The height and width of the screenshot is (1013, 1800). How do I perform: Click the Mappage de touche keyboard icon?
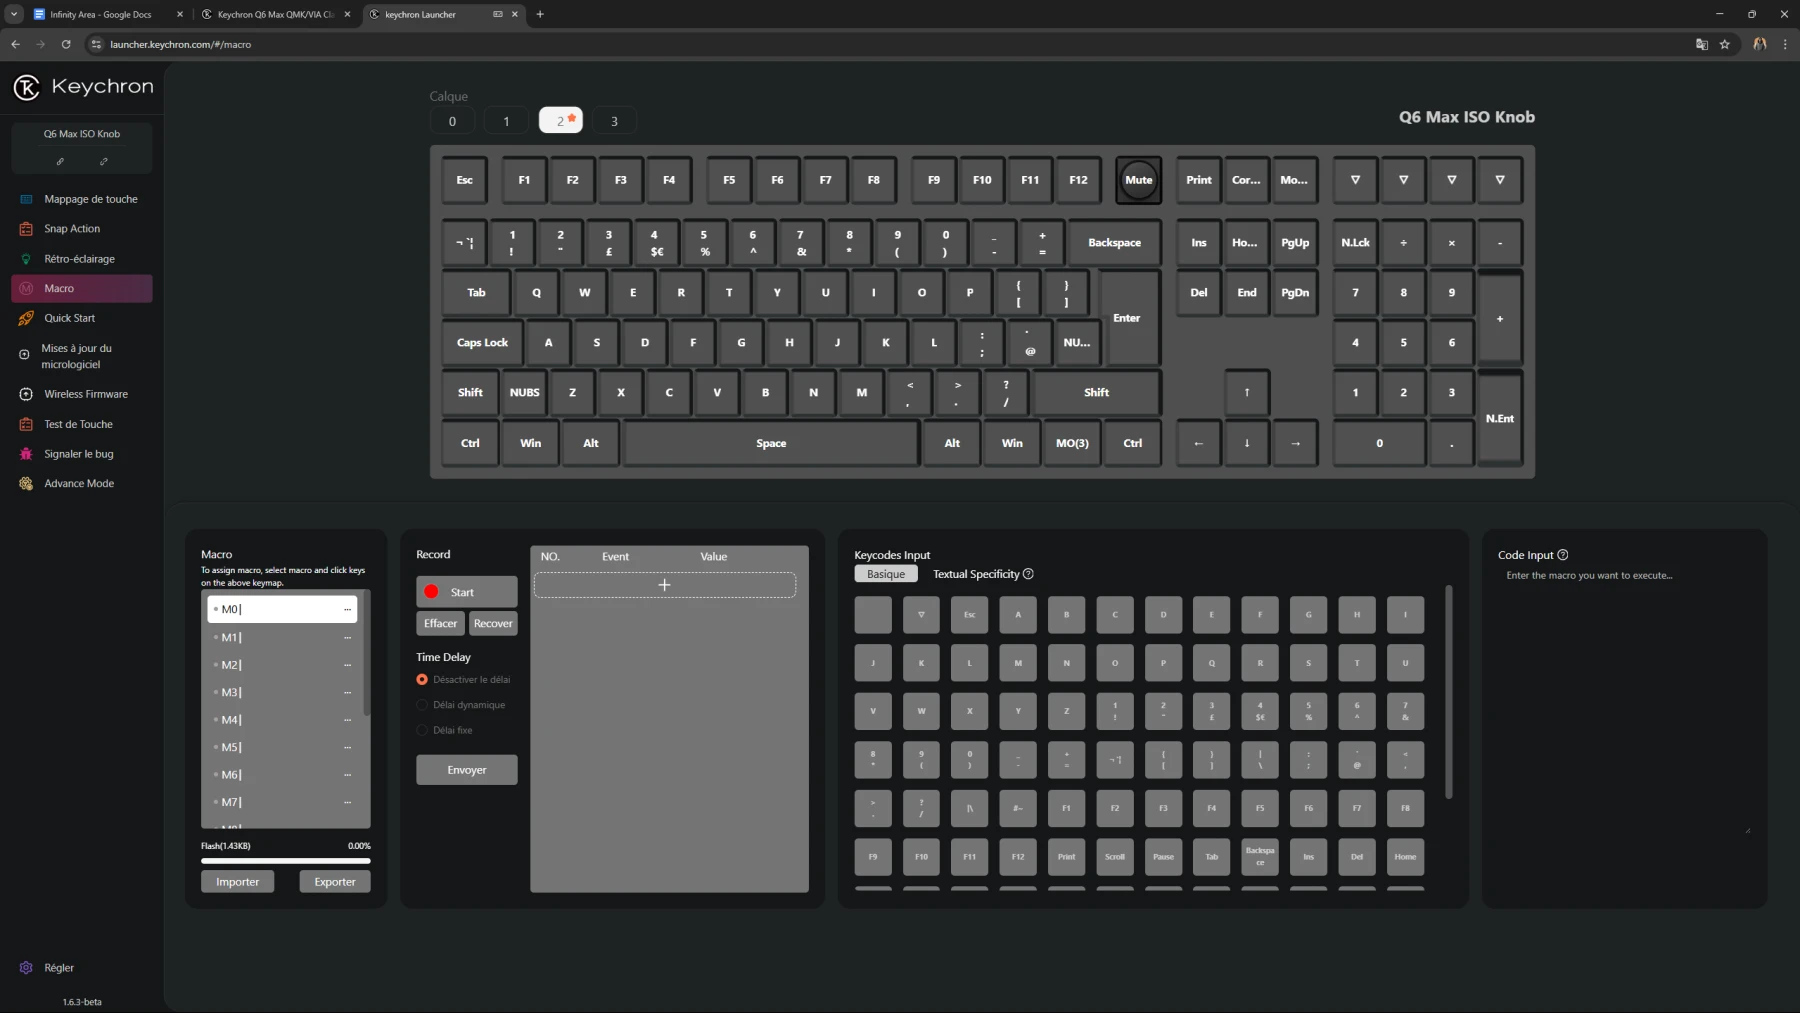tap(26, 199)
